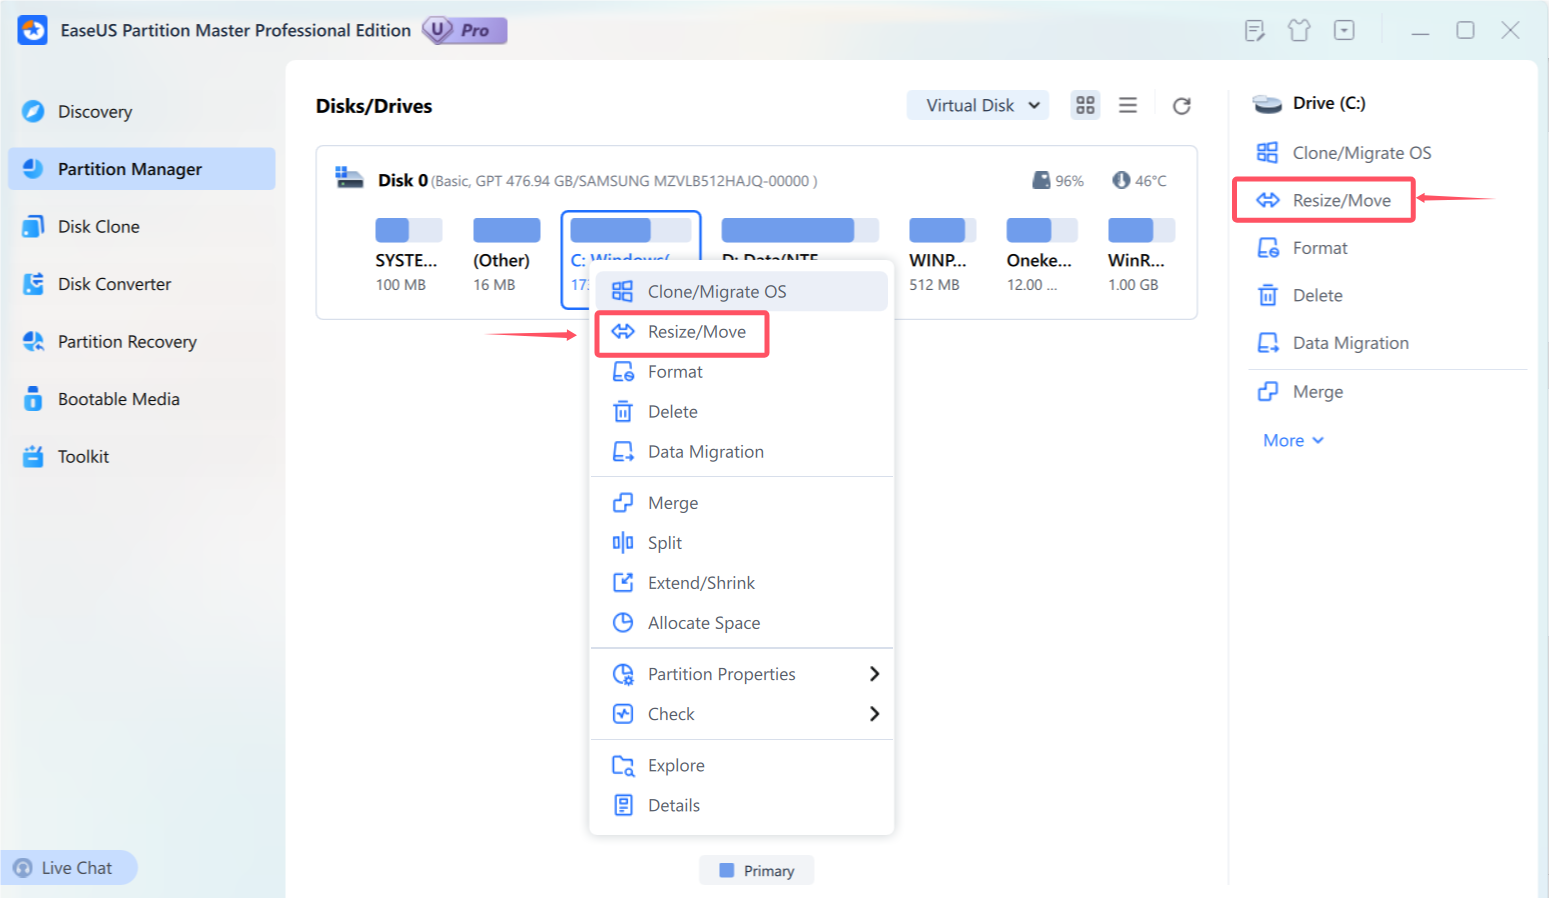Select the (Other) 16 MB partition
This screenshot has height=898, width=1549.
505,256
